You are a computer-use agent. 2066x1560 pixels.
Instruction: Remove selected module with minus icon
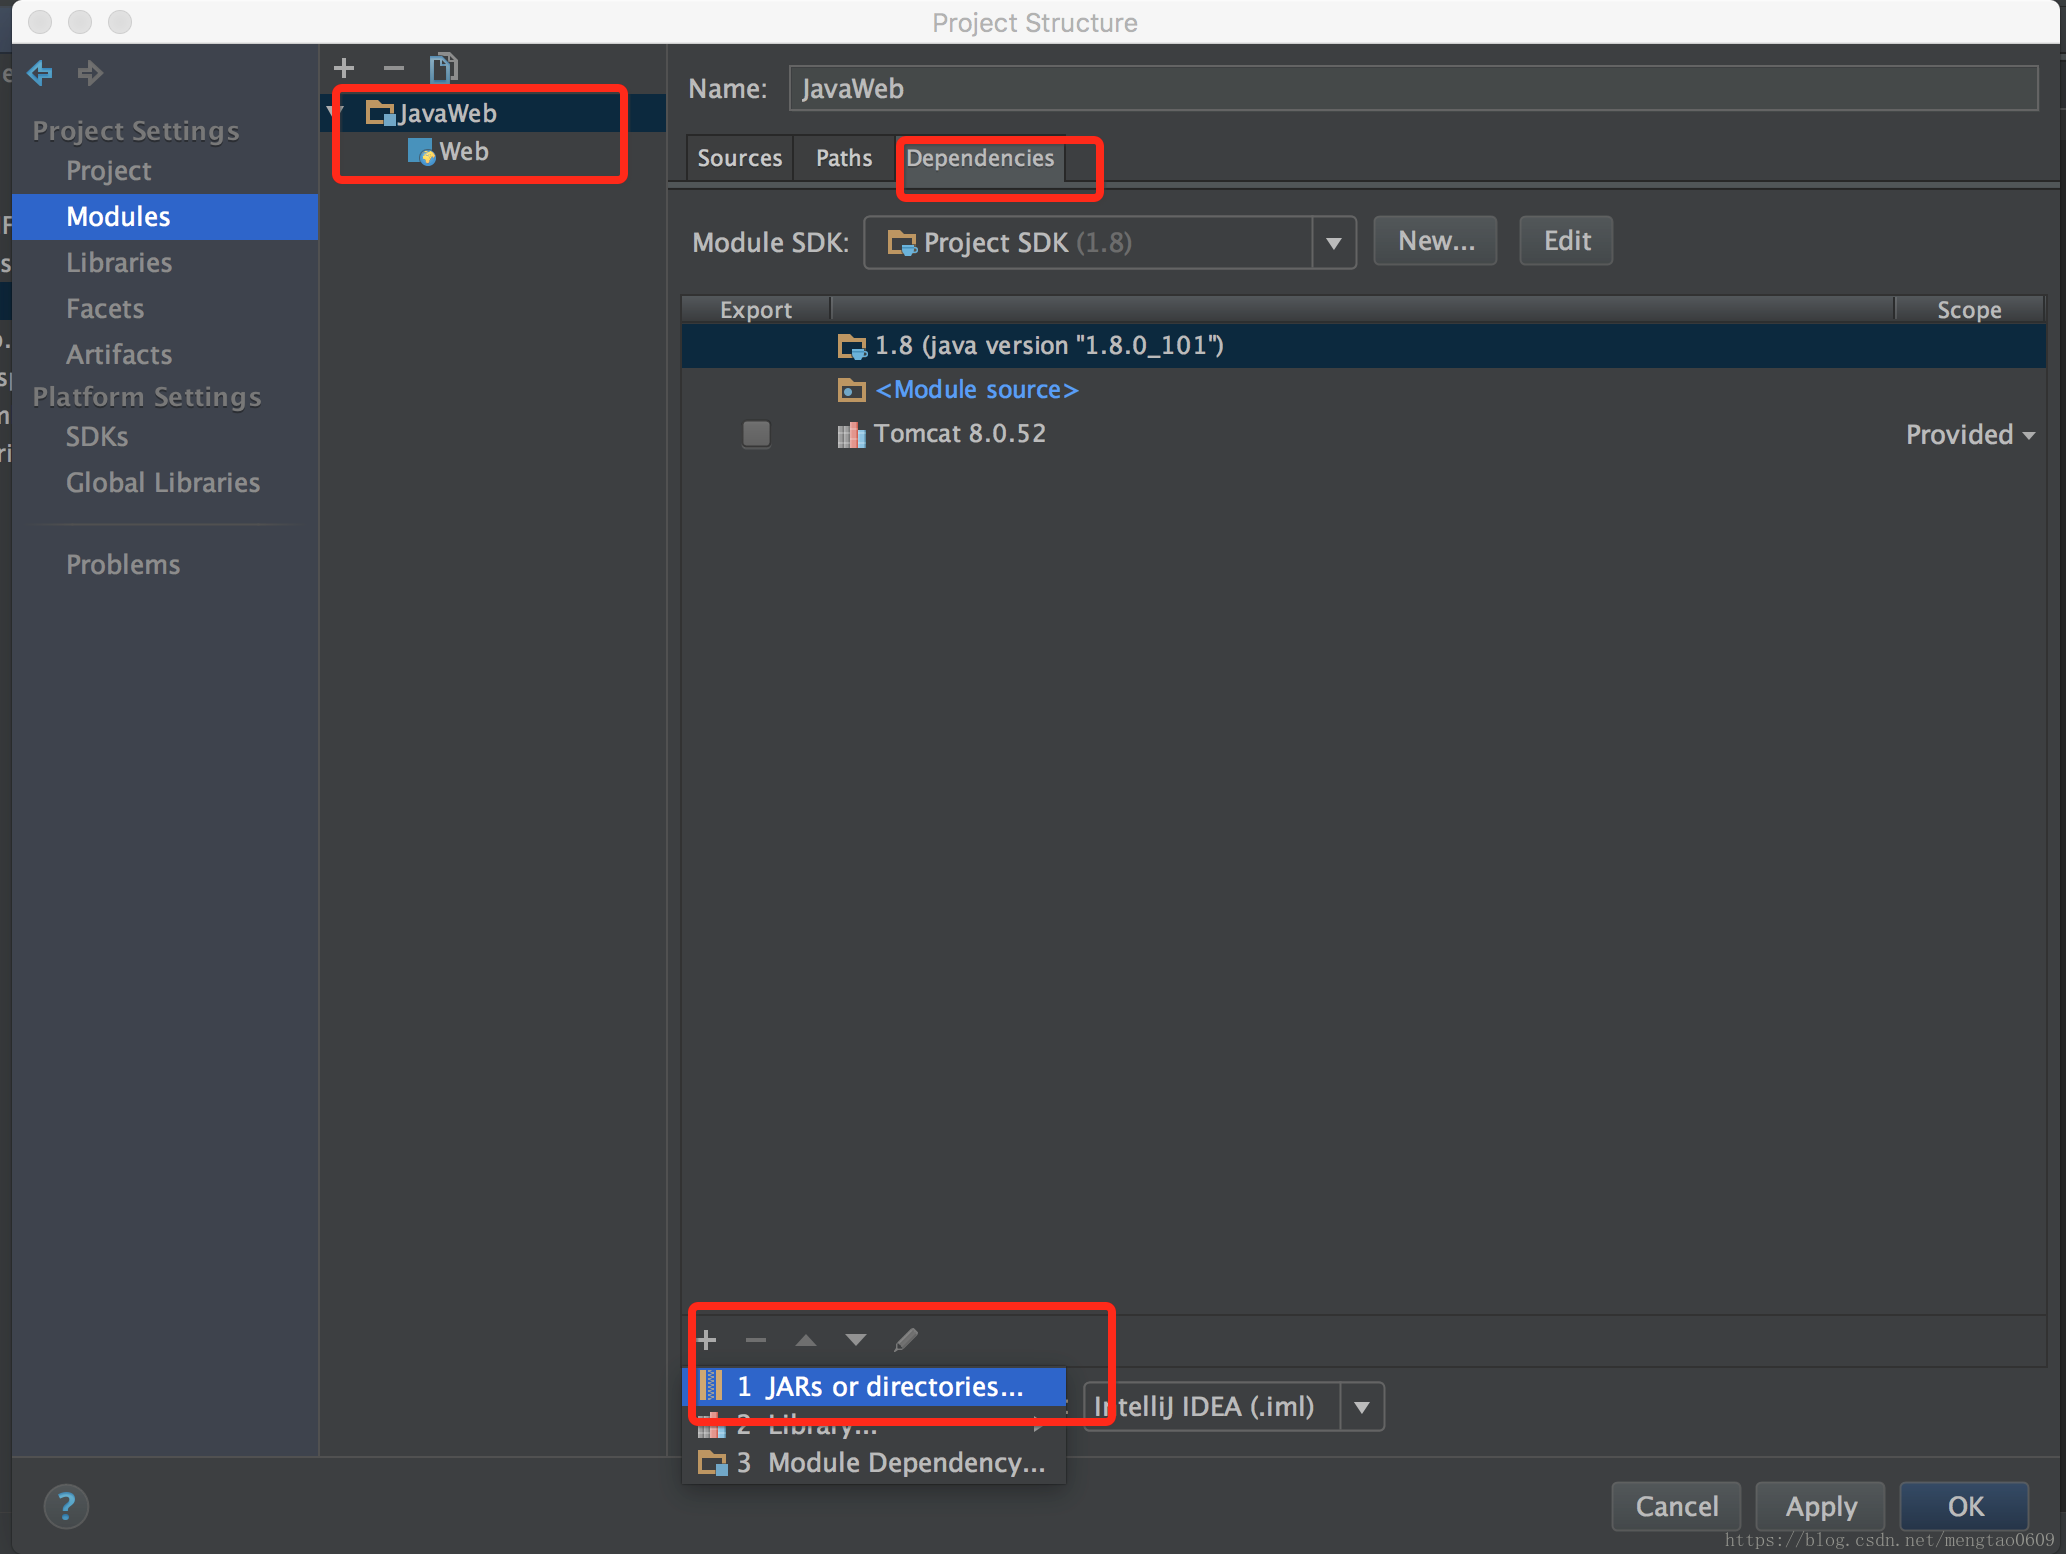coord(394,68)
